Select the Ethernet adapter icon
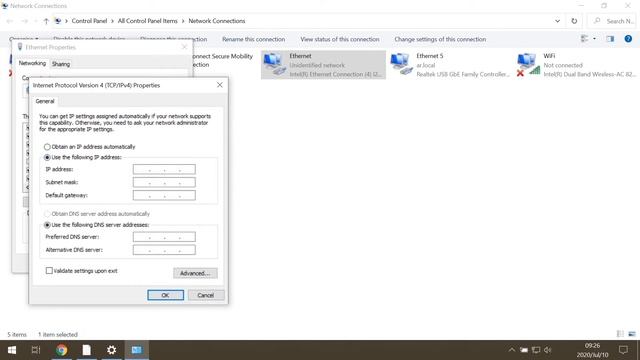640x360 pixels. (274, 65)
